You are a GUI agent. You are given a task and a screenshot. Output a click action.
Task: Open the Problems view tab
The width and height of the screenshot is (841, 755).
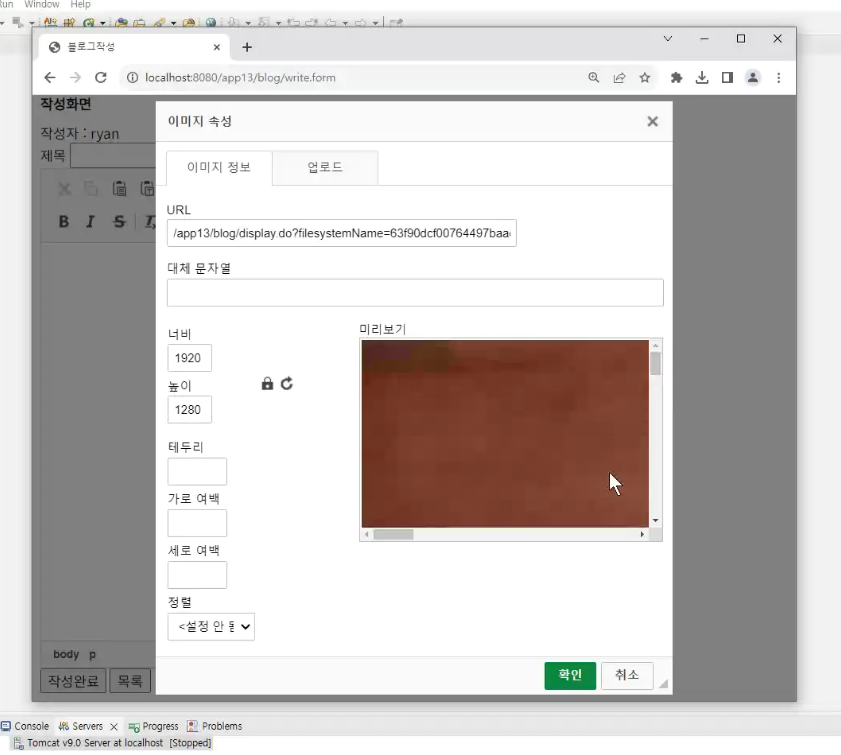[x=215, y=726]
